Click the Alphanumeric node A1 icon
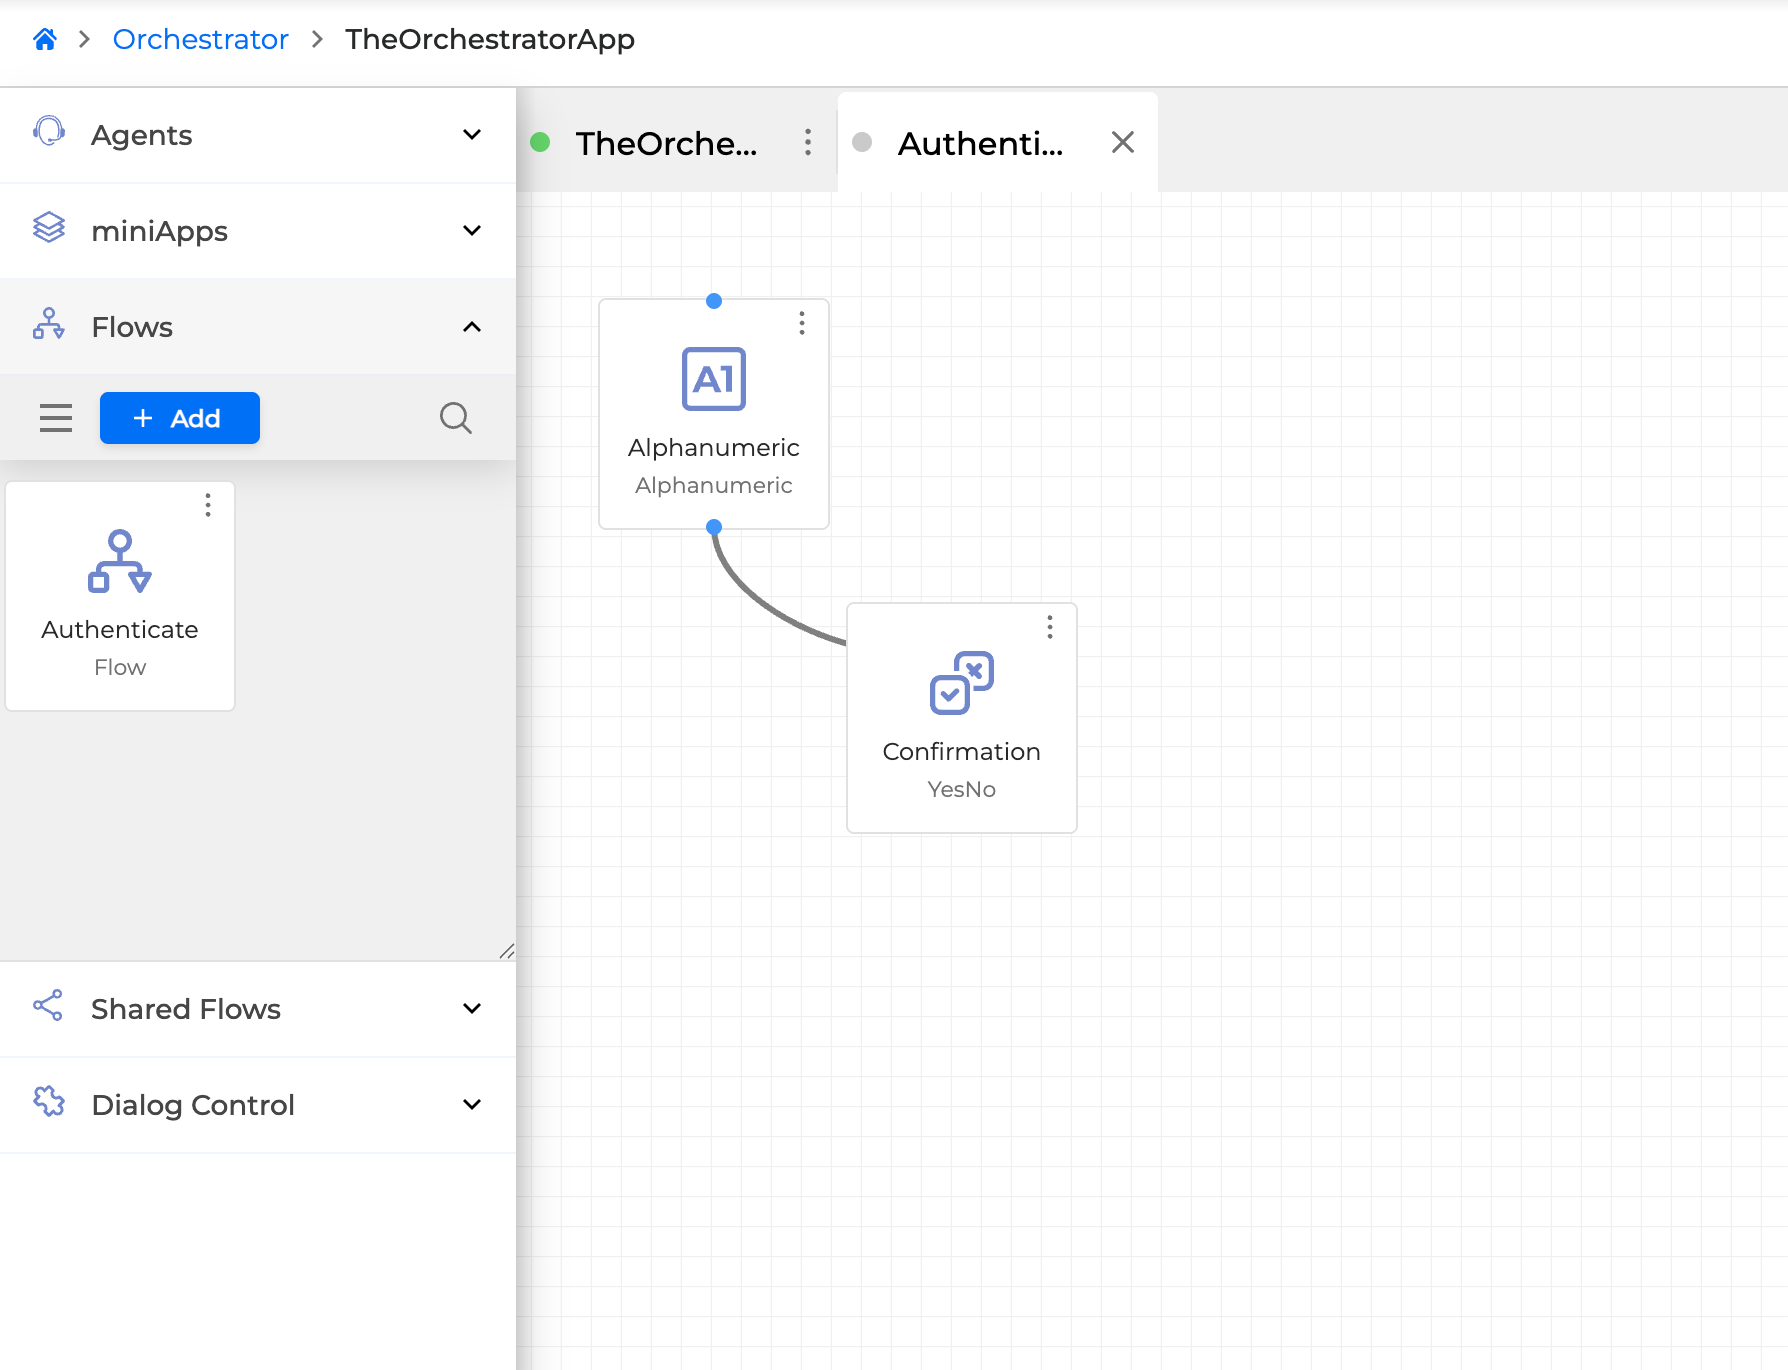The image size is (1788, 1370). click(x=713, y=379)
